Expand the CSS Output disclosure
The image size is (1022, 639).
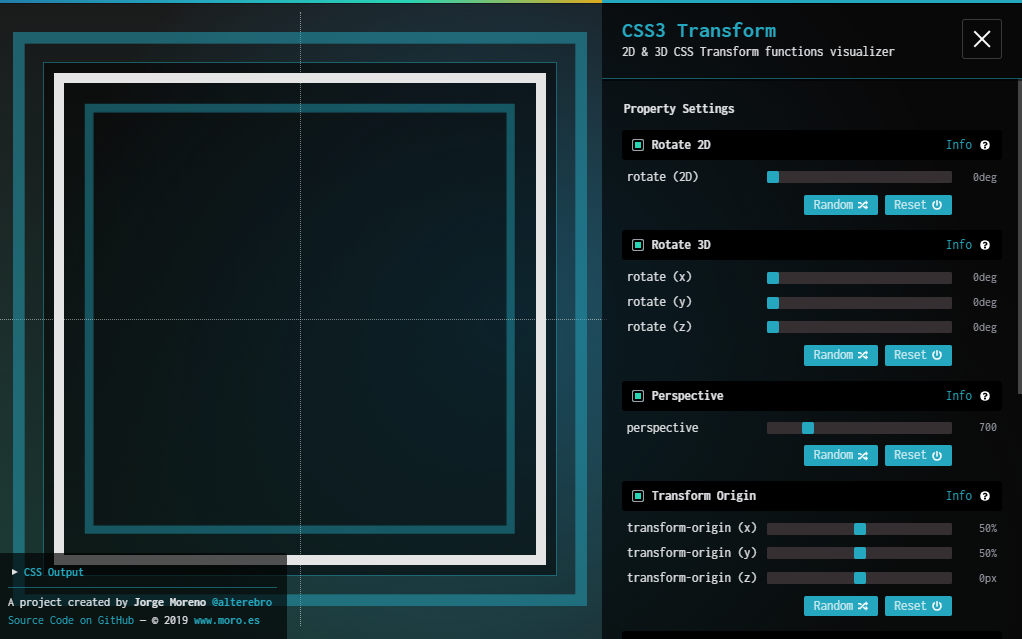(x=48, y=572)
